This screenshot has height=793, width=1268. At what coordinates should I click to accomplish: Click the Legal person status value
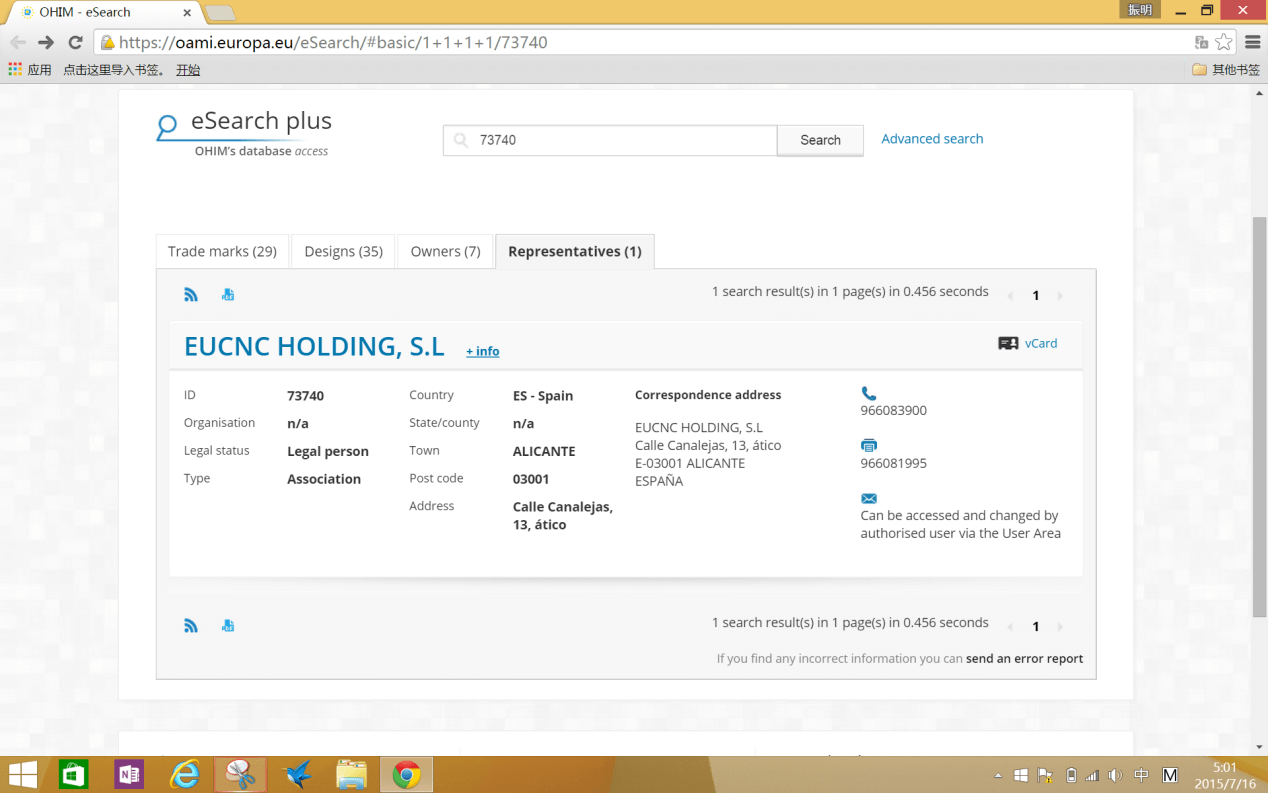328,452
